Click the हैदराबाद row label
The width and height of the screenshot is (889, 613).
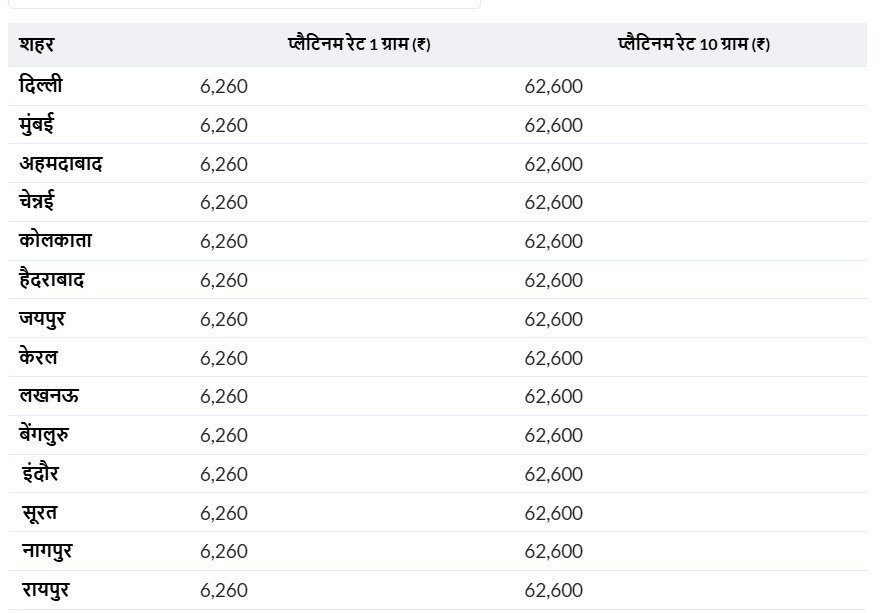click(x=52, y=280)
